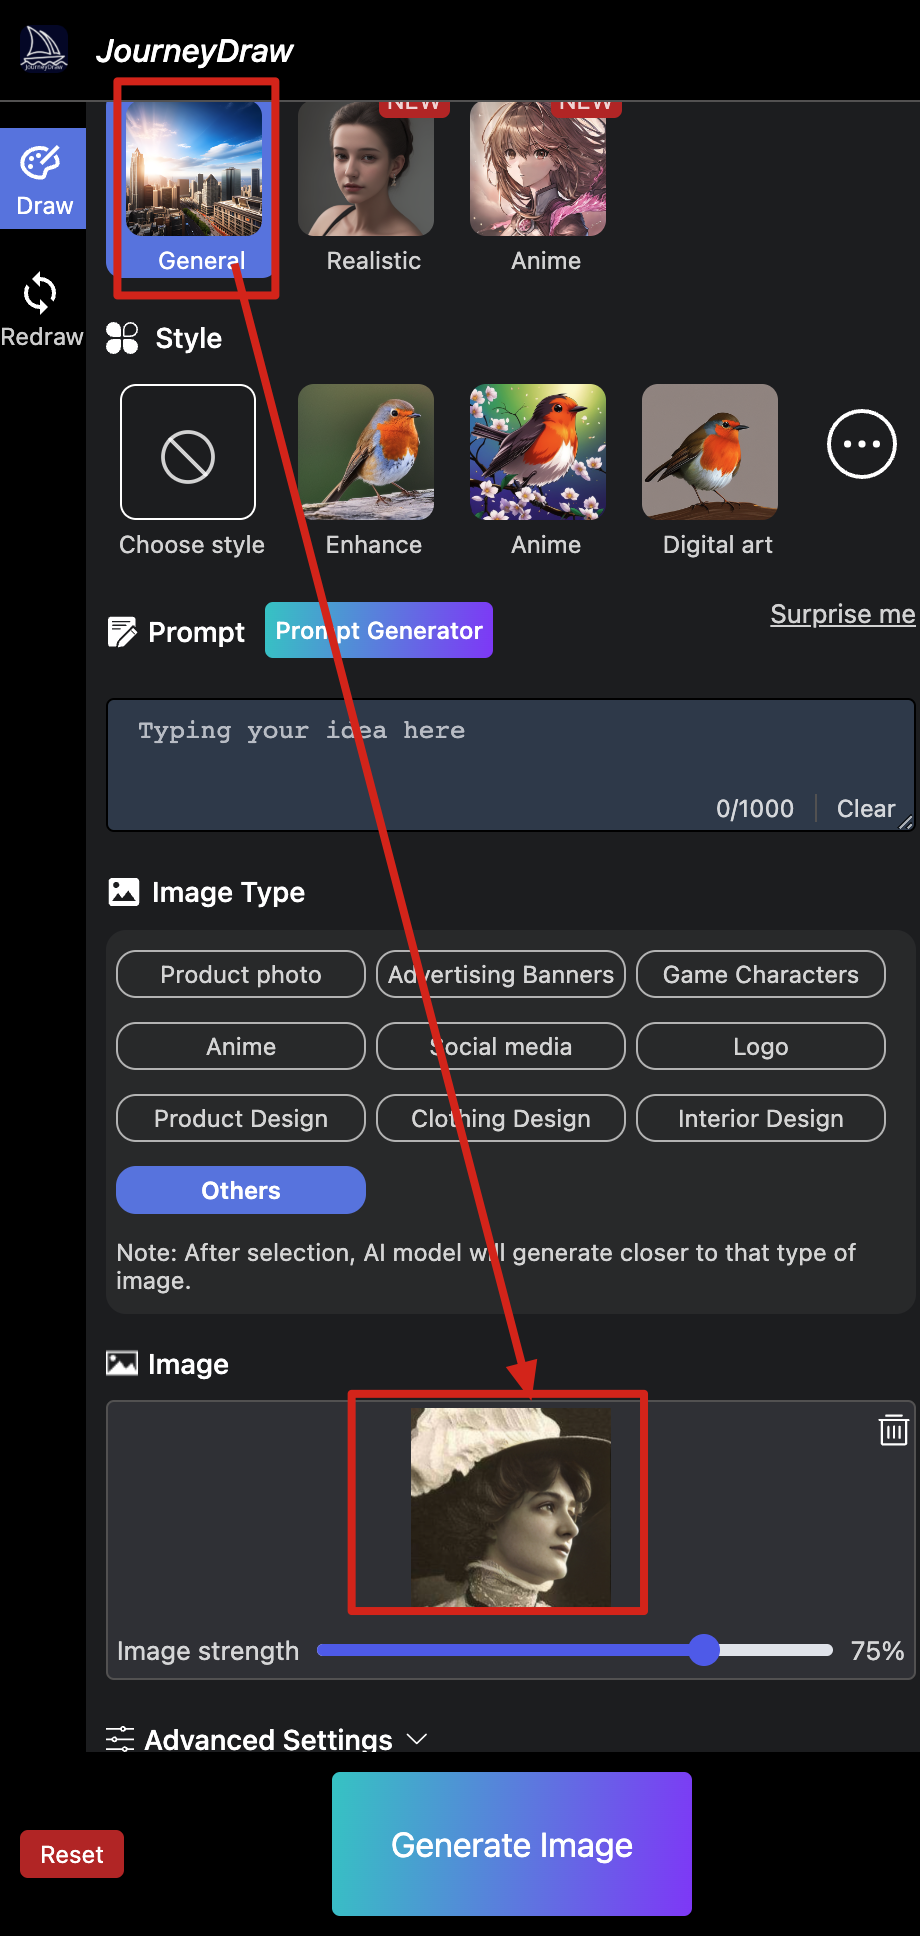The height and width of the screenshot is (1936, 920).
Task: Select the Others image type
Action: click(x=241, y=1190)
